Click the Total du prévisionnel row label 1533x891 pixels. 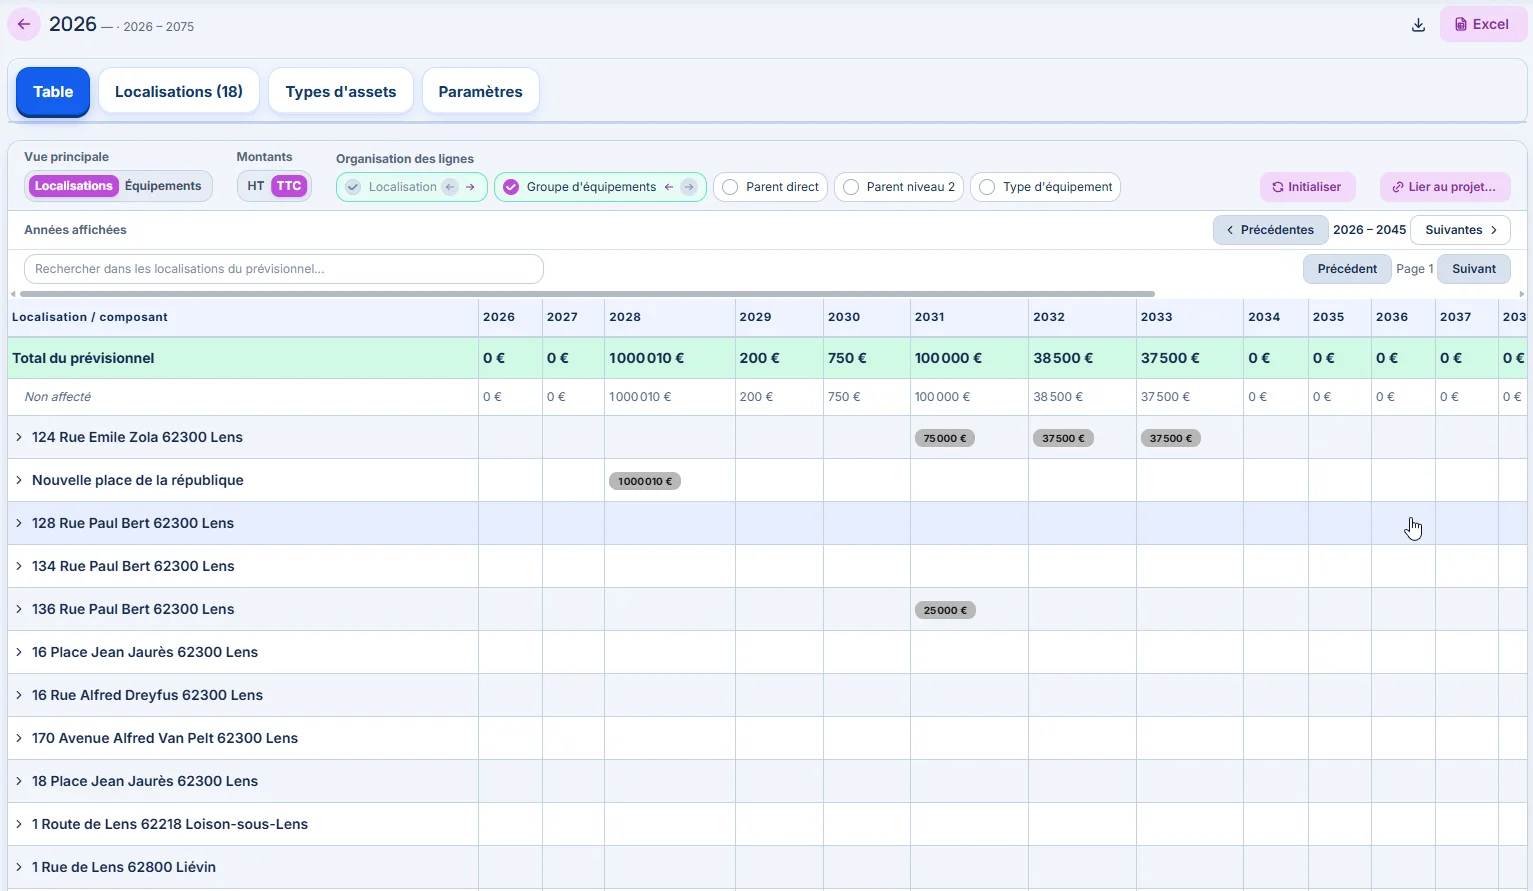pyautogui.click(x=83, y=358)
